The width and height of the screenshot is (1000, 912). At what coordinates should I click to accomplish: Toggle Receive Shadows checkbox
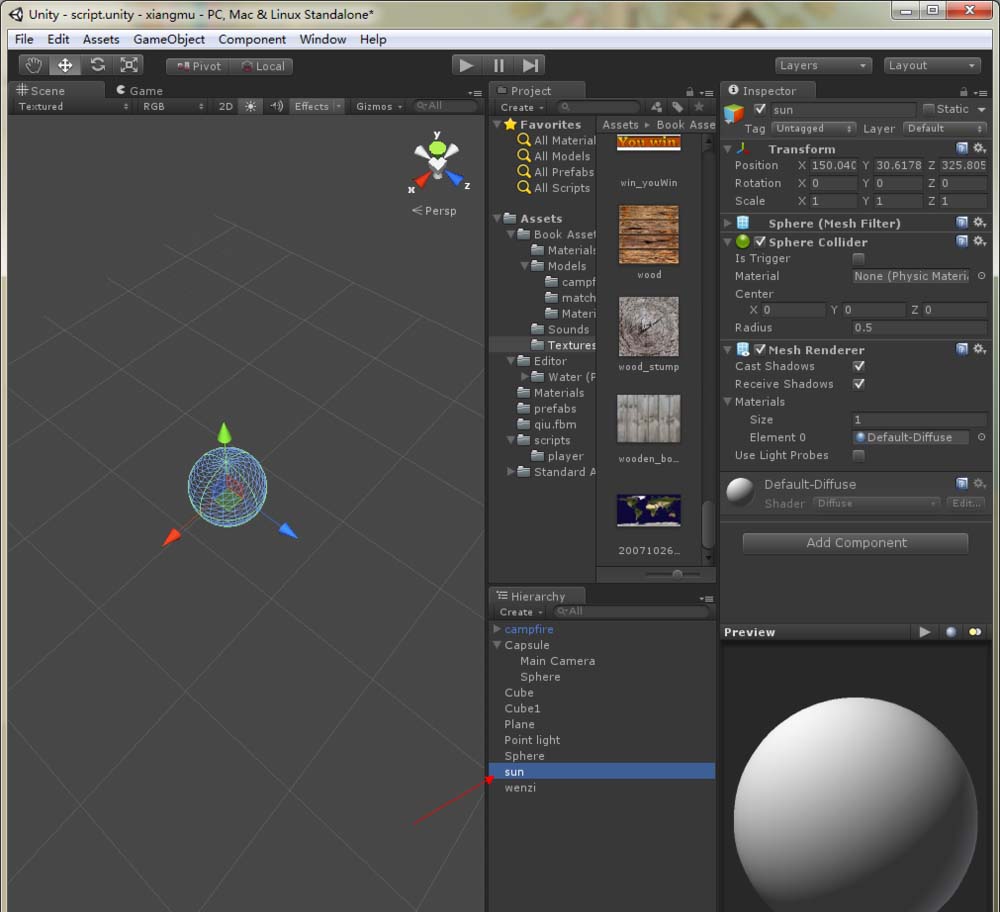pyautogui.click(x=859, y=384)
